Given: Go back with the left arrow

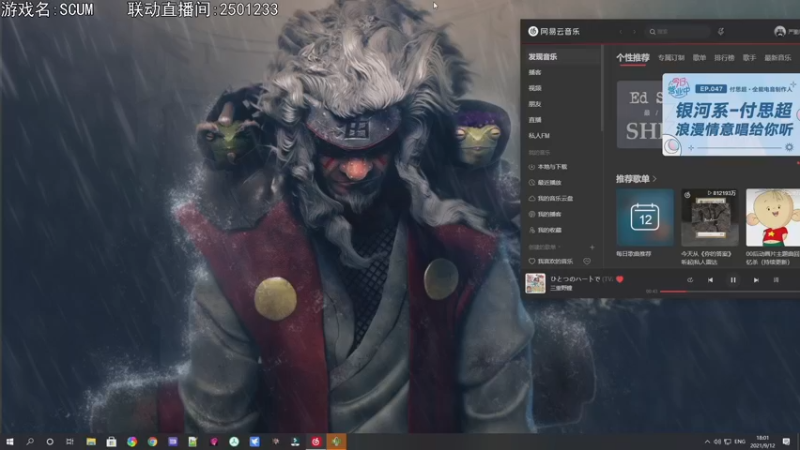Looking at the screenshot, I should [x=621, y=32].
